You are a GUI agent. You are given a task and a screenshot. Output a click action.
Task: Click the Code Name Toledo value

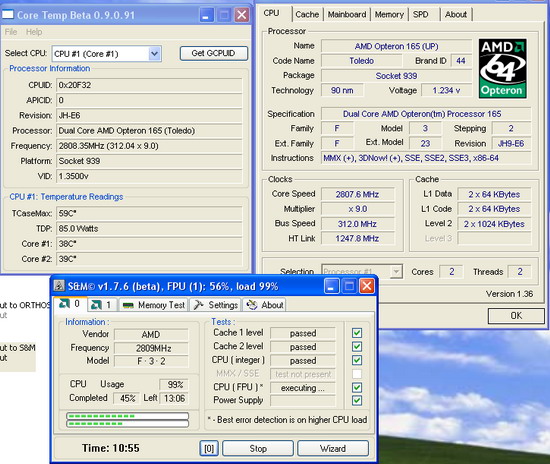[361, 61]
